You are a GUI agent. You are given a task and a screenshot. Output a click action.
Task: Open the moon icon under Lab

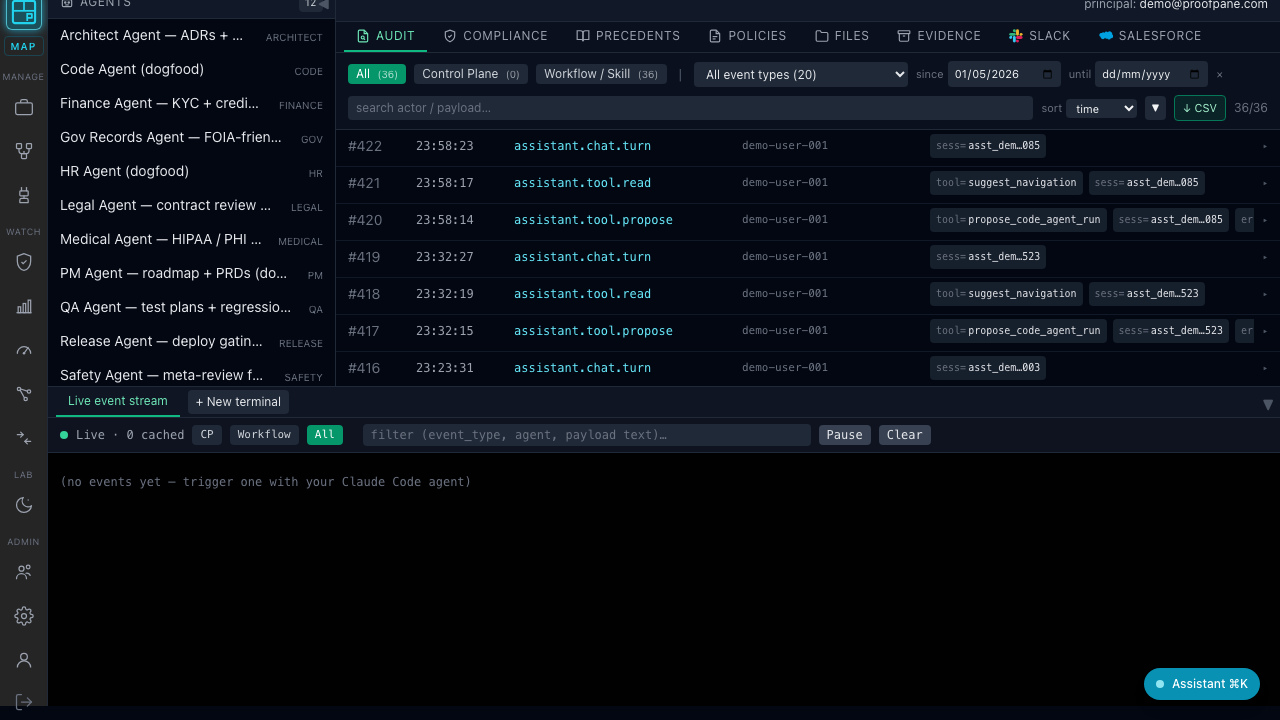click(x=24, y=505)
